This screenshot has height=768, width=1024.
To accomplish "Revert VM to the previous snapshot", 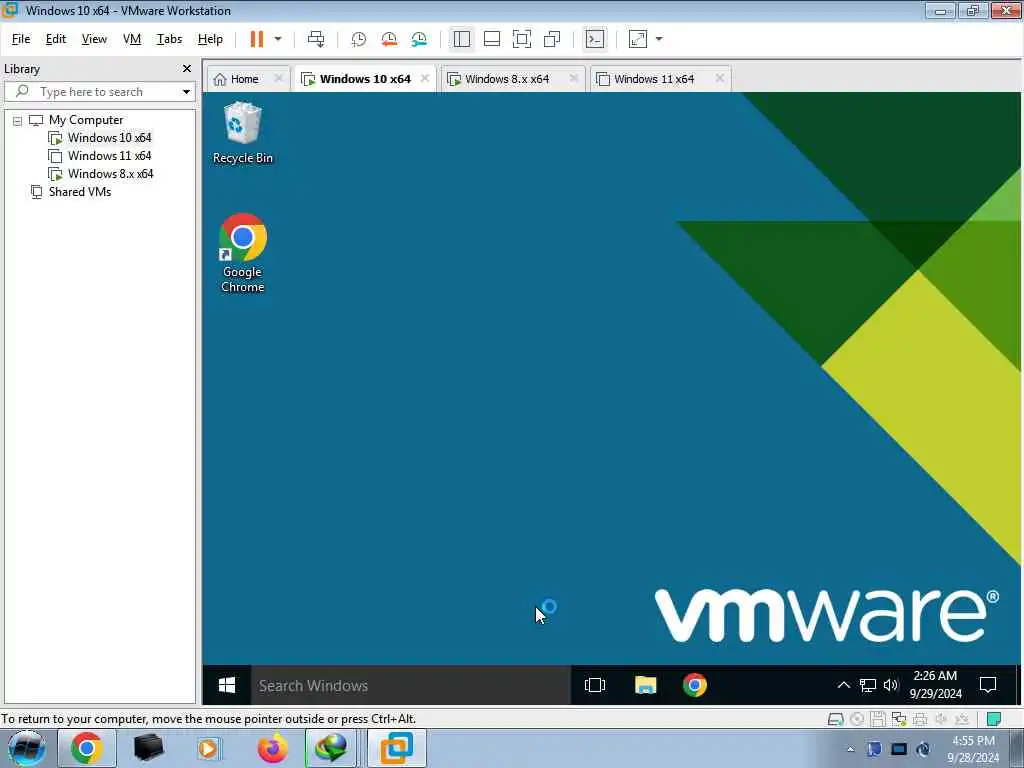I will pos(389,39).
